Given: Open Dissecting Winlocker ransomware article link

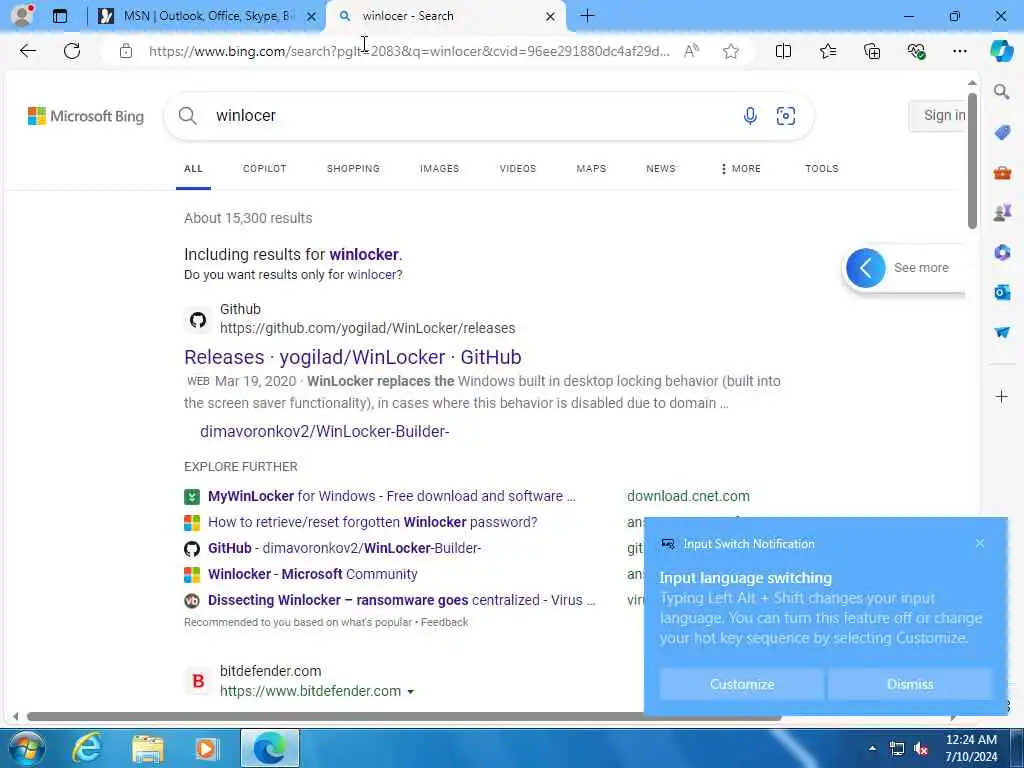Looking at the screenshot, I should click(x=401, y=600).
